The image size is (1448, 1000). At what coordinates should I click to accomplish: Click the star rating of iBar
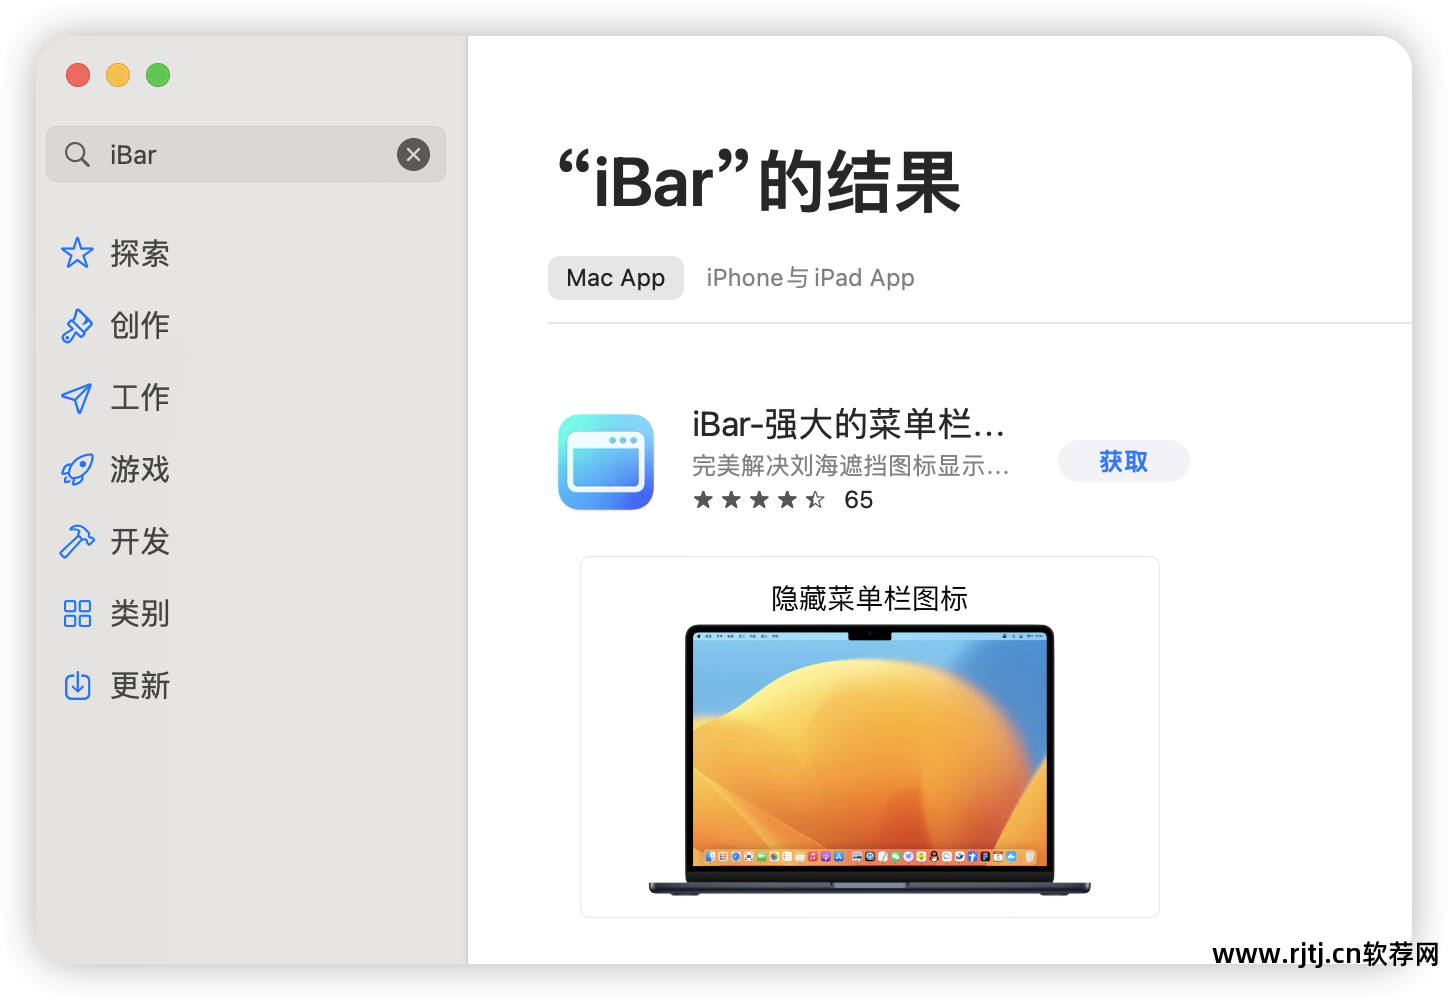(758, 499)
